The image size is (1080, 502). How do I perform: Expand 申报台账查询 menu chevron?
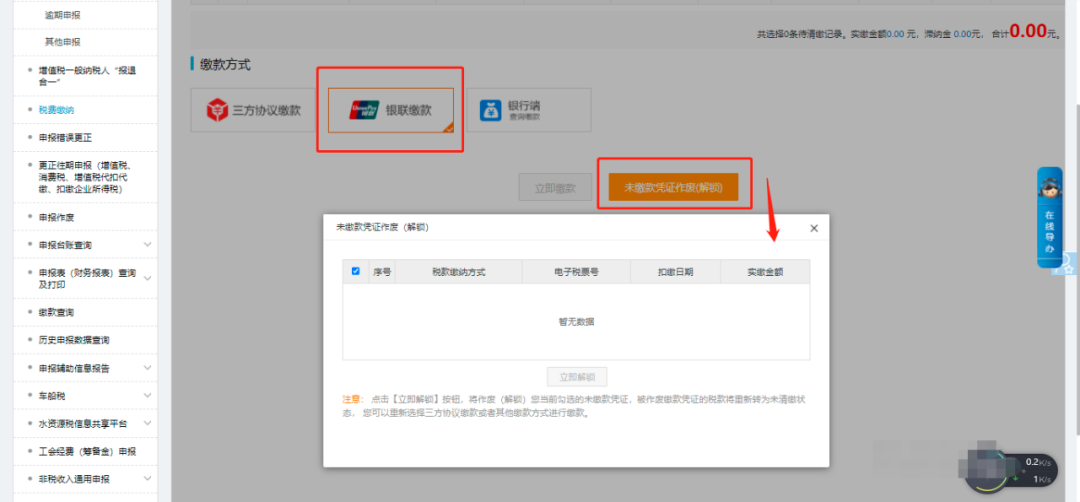[147, 244]
